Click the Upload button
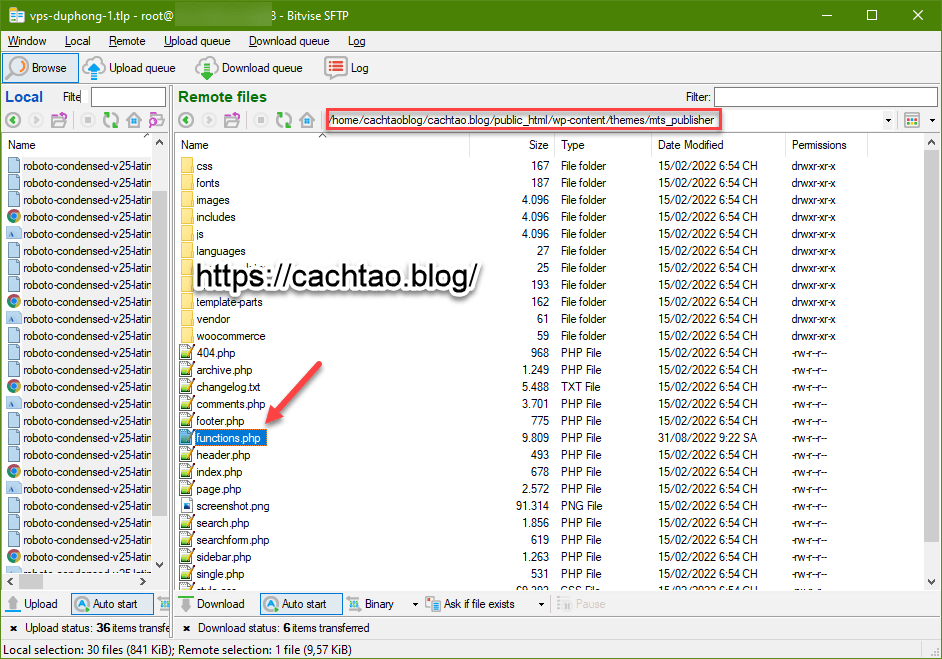This screenshot has width=942, height=659. (x=33, y=604)
